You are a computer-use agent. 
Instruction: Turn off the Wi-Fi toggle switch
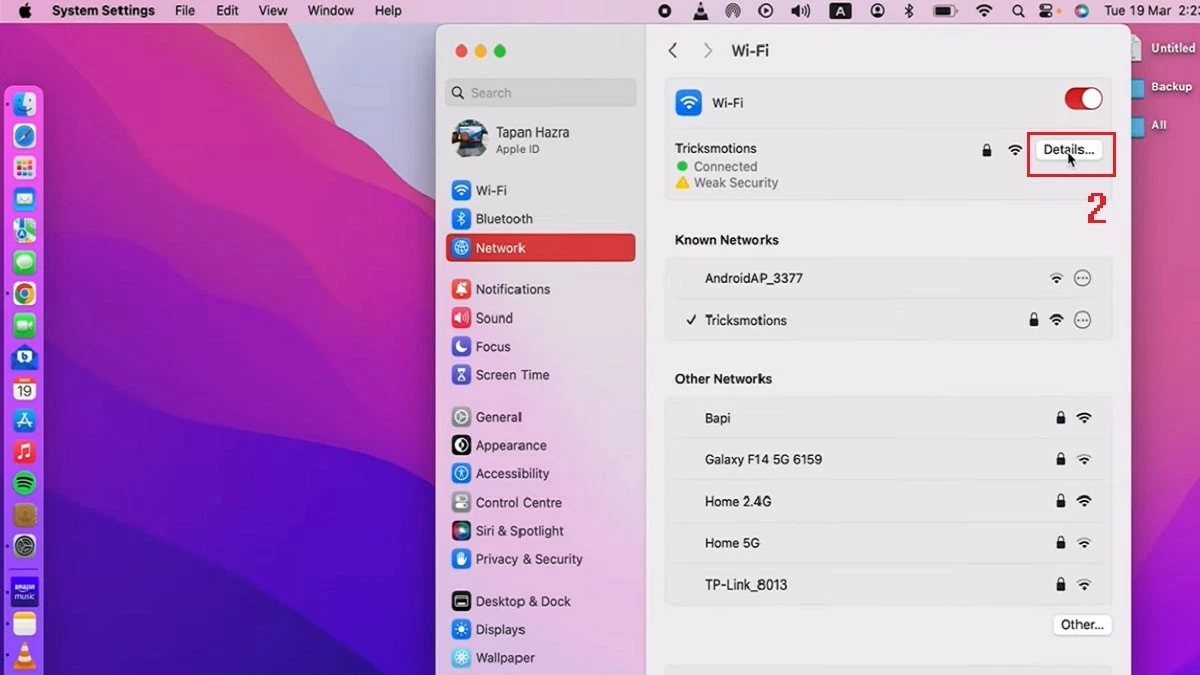[1083, 99]
